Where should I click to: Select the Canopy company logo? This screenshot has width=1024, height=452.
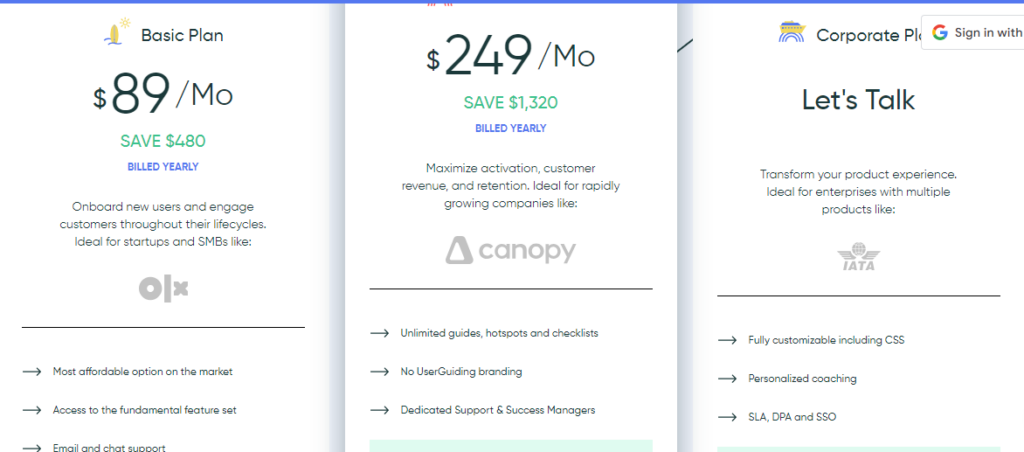click(510, 250)
